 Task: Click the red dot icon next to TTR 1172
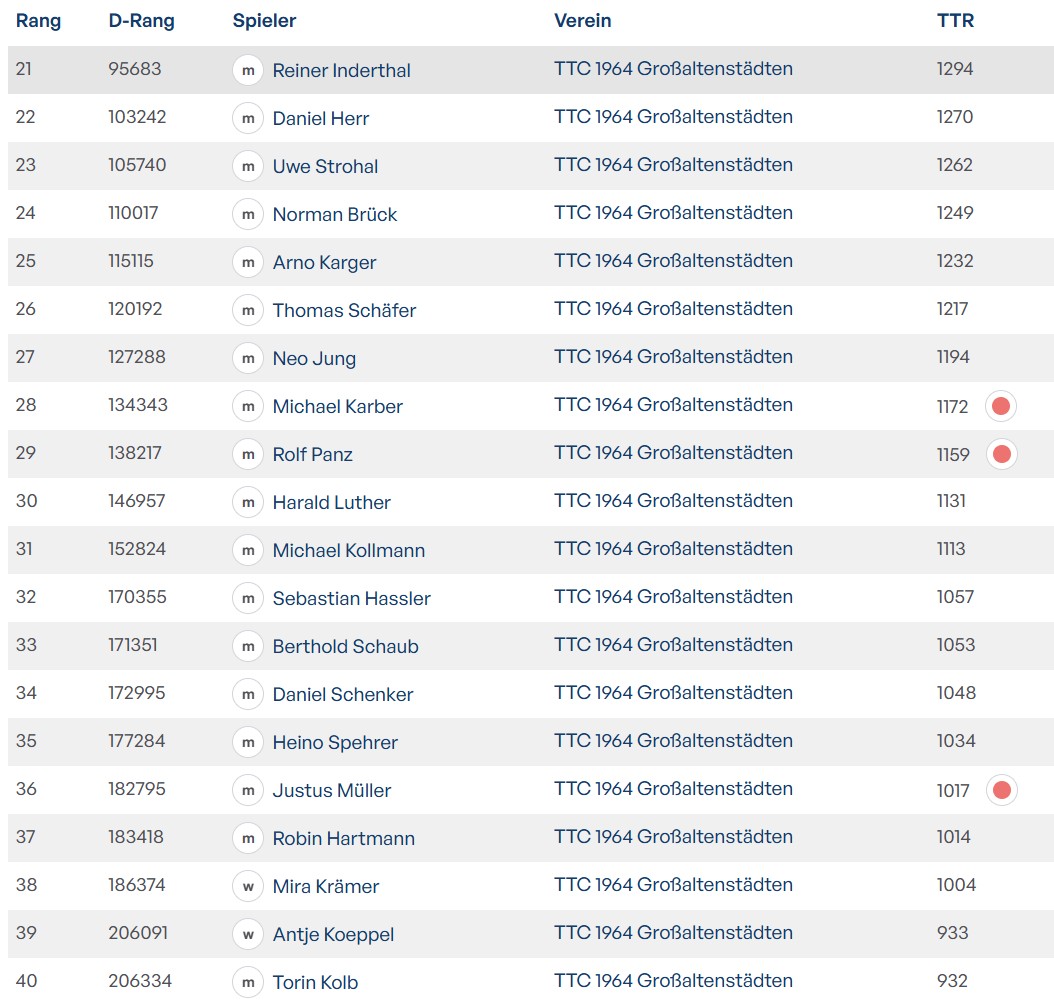(x=1001, y=406)
